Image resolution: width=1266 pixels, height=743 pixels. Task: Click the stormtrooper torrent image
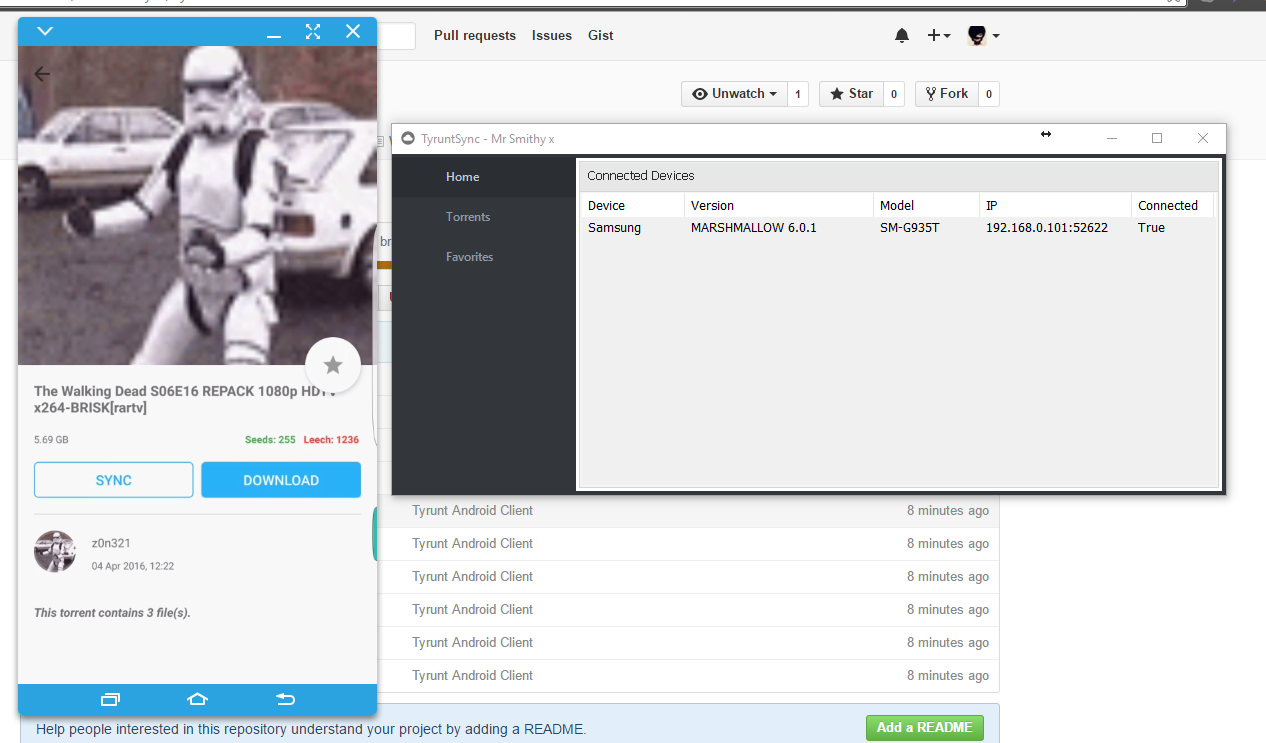pos(197,206)
